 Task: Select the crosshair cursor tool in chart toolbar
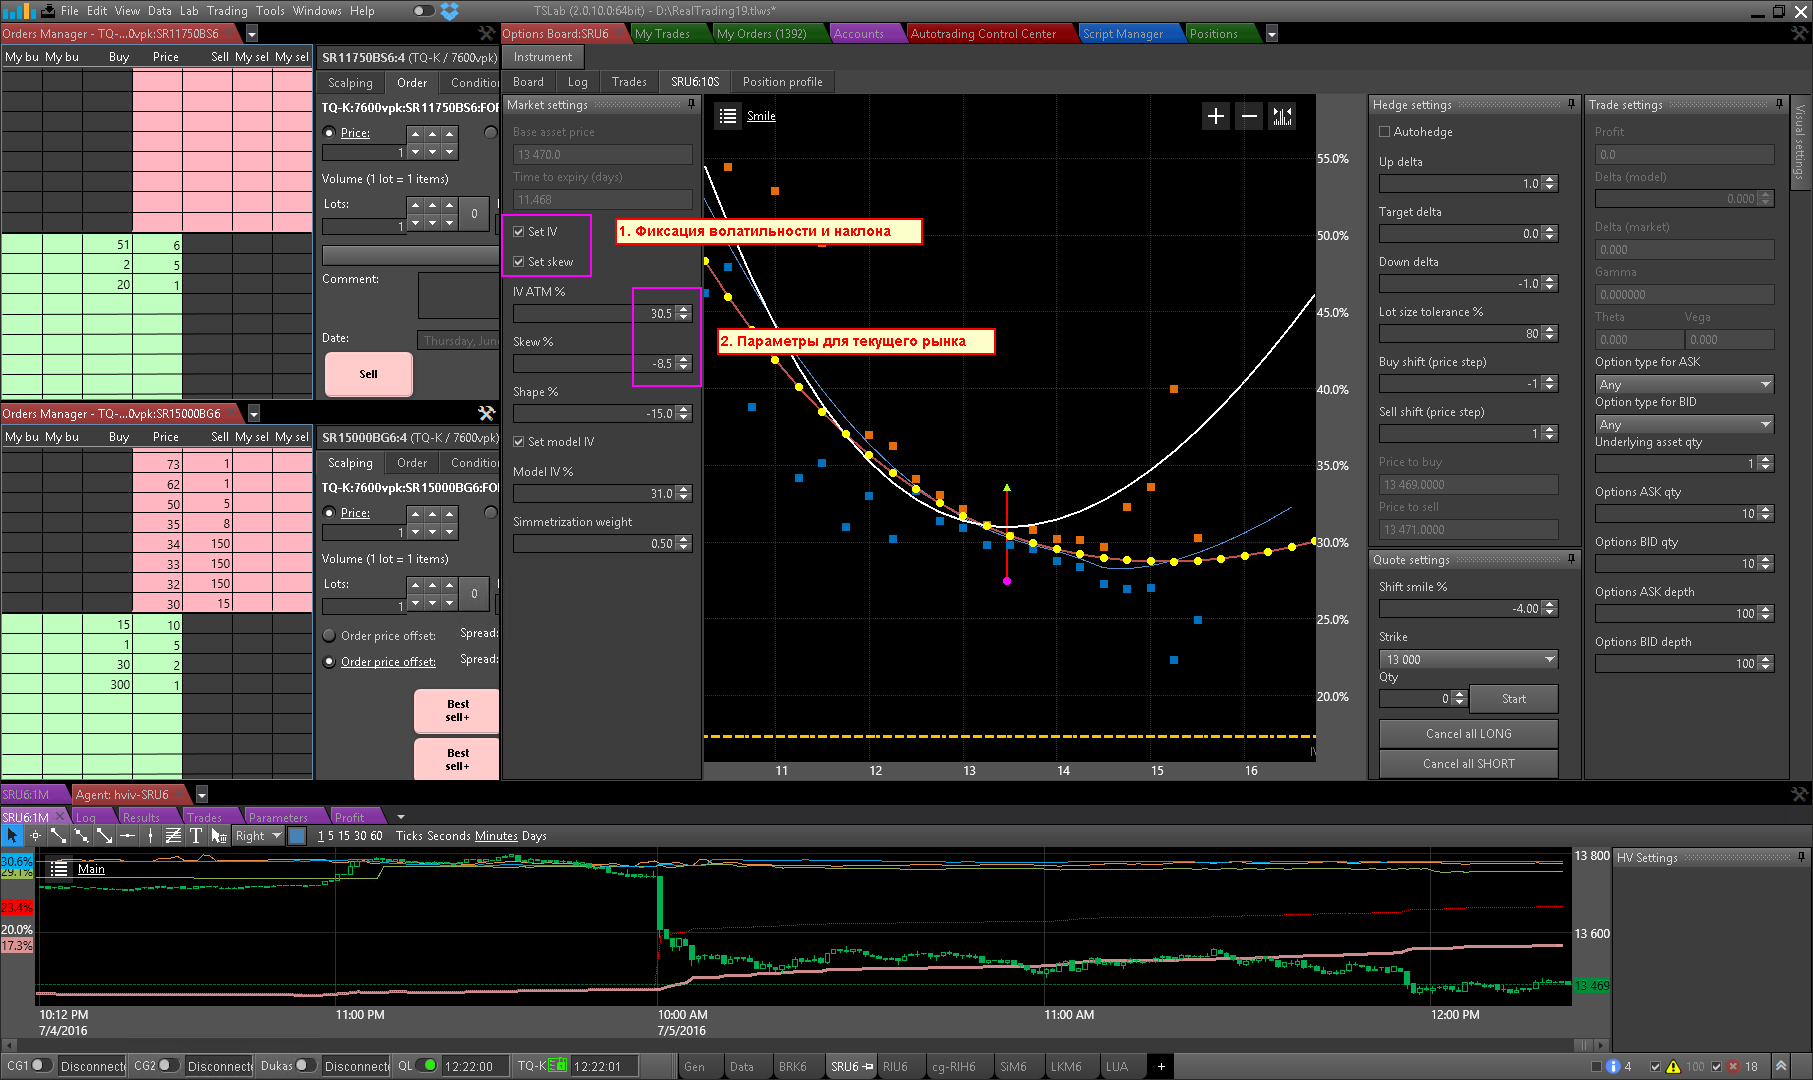pyautogui.click(x=35, y=836)
